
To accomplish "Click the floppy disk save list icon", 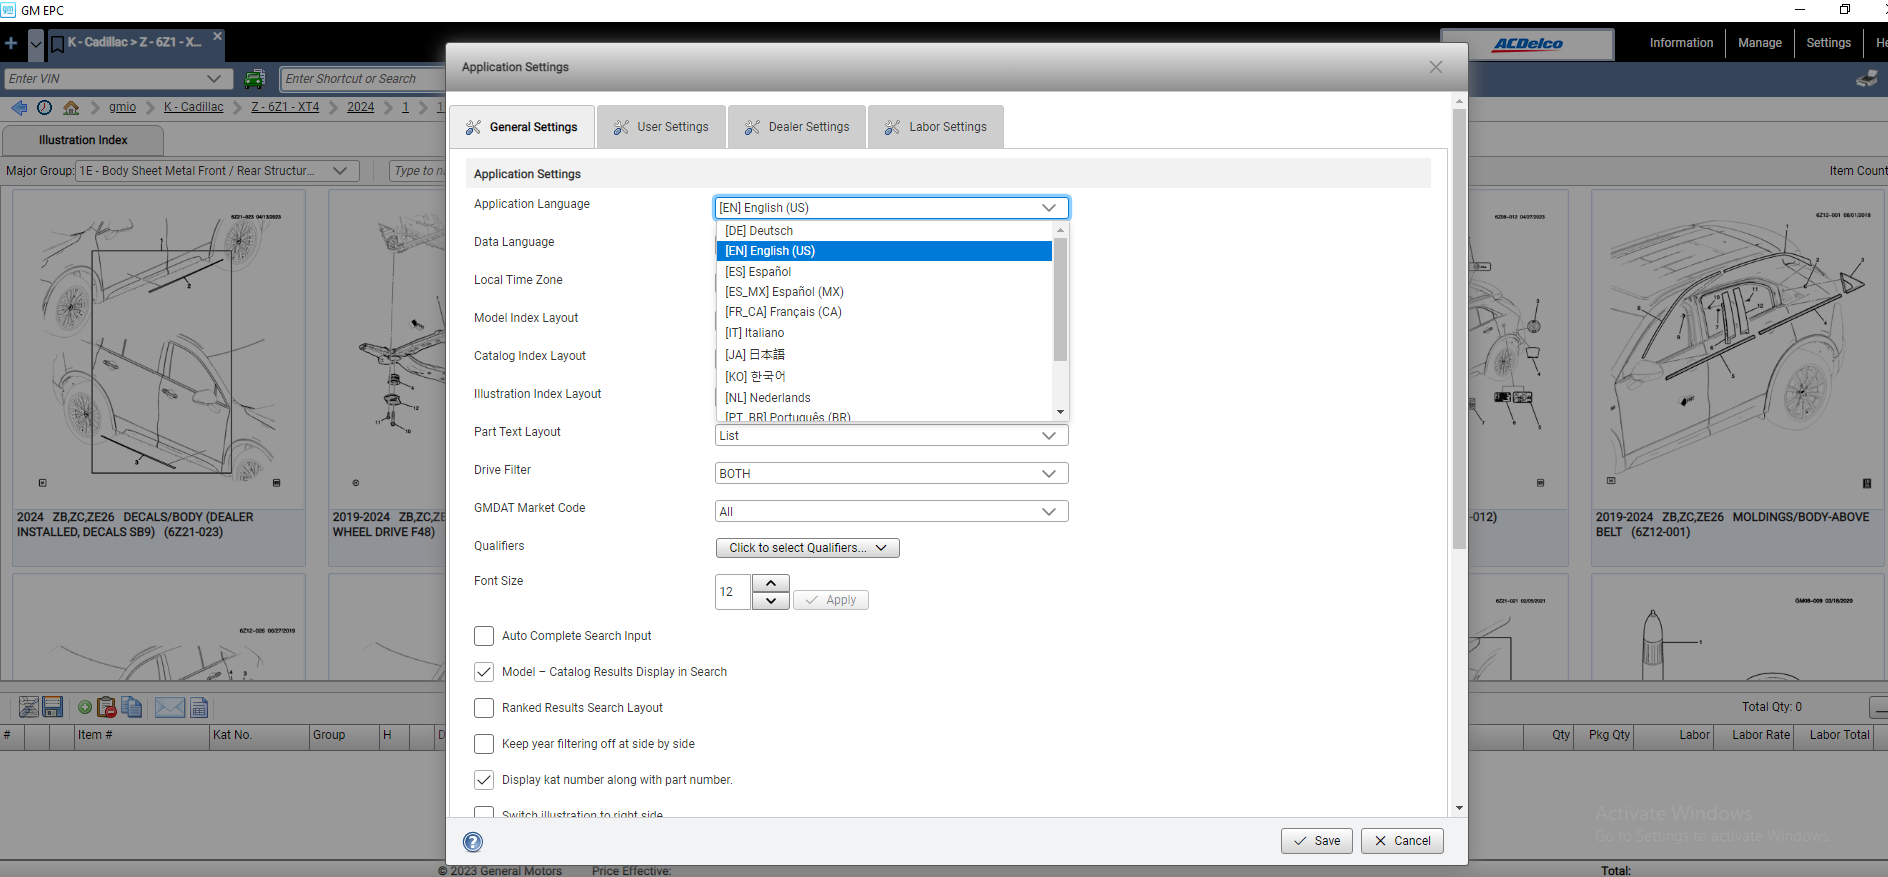I will point(53,707).
